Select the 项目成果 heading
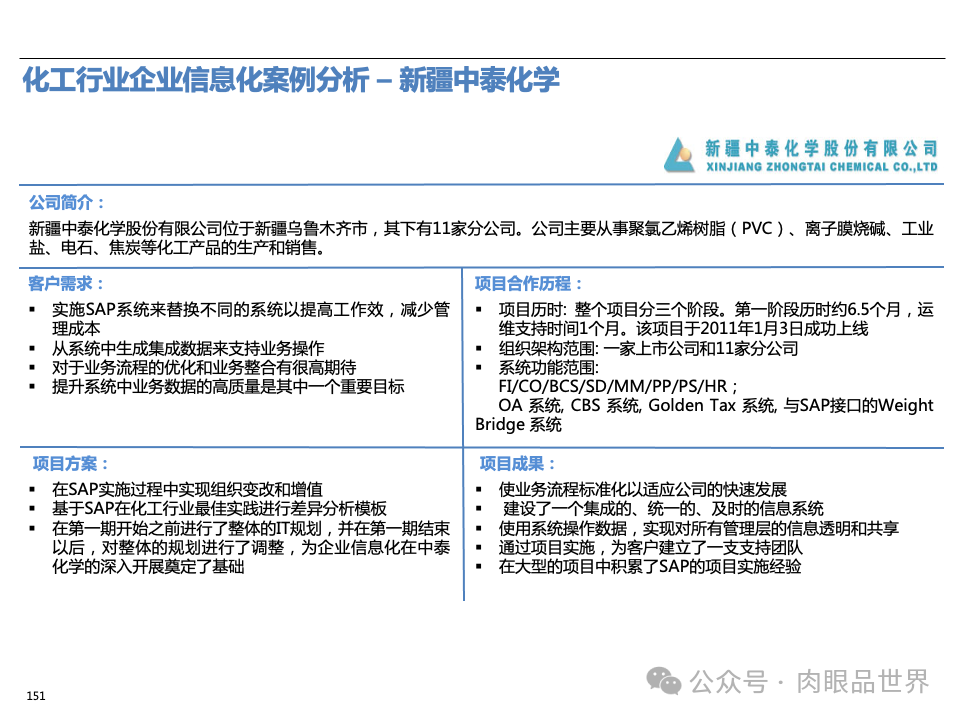Image resolution: width=960 pixels, height=720 pixels. click(x=517, y=463)
